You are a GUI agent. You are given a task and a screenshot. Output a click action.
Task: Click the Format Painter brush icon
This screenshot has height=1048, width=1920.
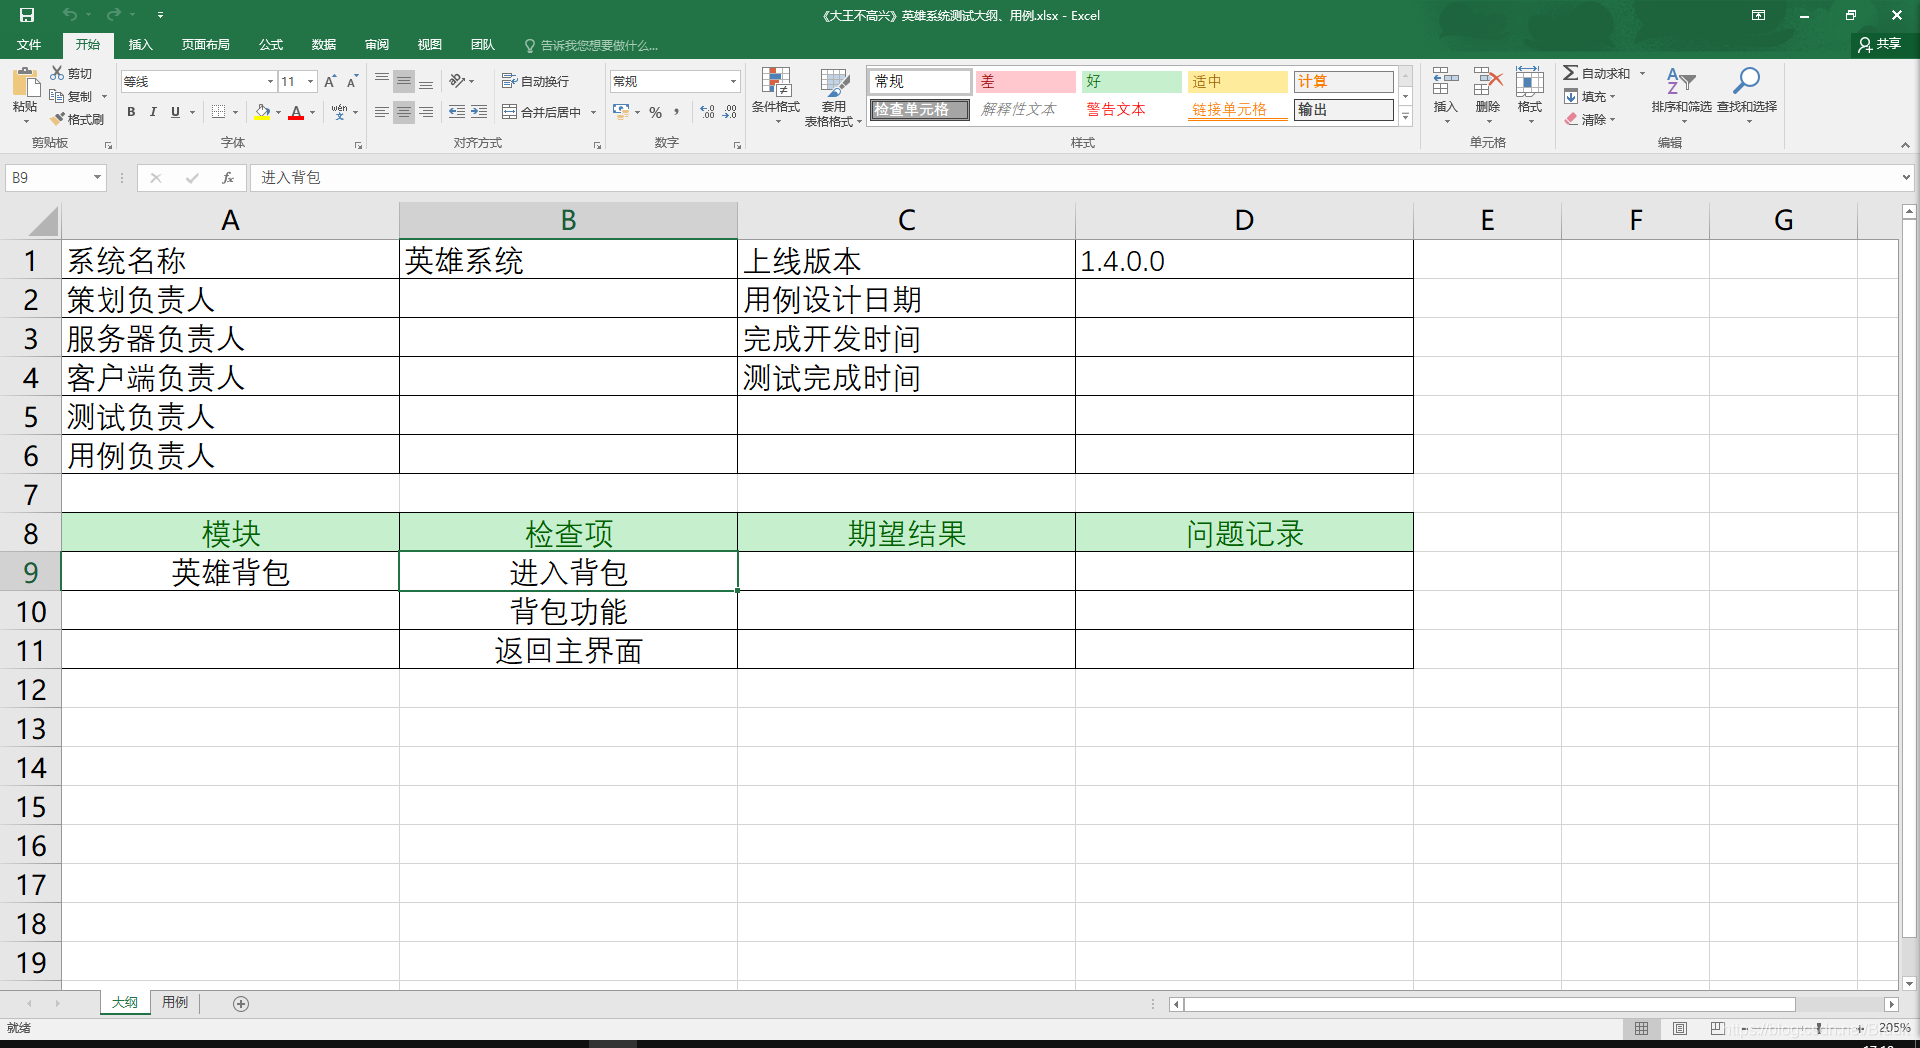tap(58, 119)
